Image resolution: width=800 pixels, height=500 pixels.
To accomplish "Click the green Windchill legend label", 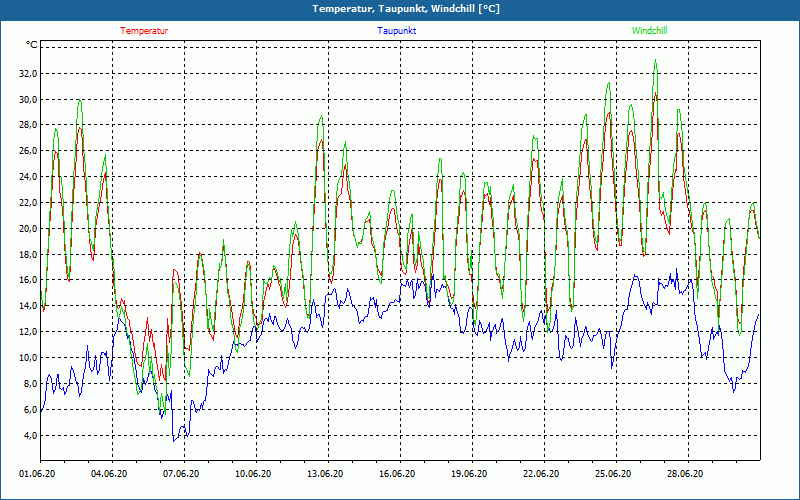I will [x=649, y=31].
